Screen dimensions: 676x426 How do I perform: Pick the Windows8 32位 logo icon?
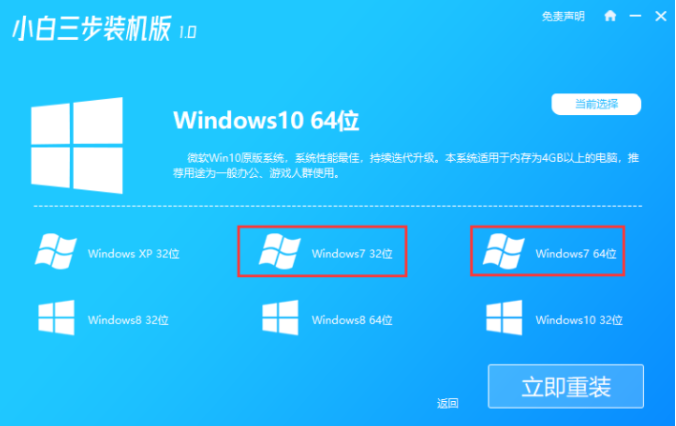click(56, 318)
